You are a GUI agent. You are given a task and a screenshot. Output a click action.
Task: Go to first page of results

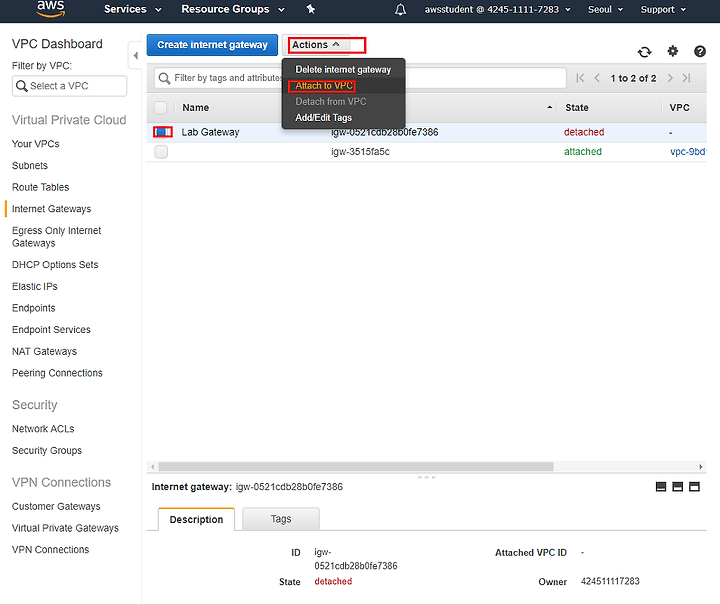coord(580,78)
